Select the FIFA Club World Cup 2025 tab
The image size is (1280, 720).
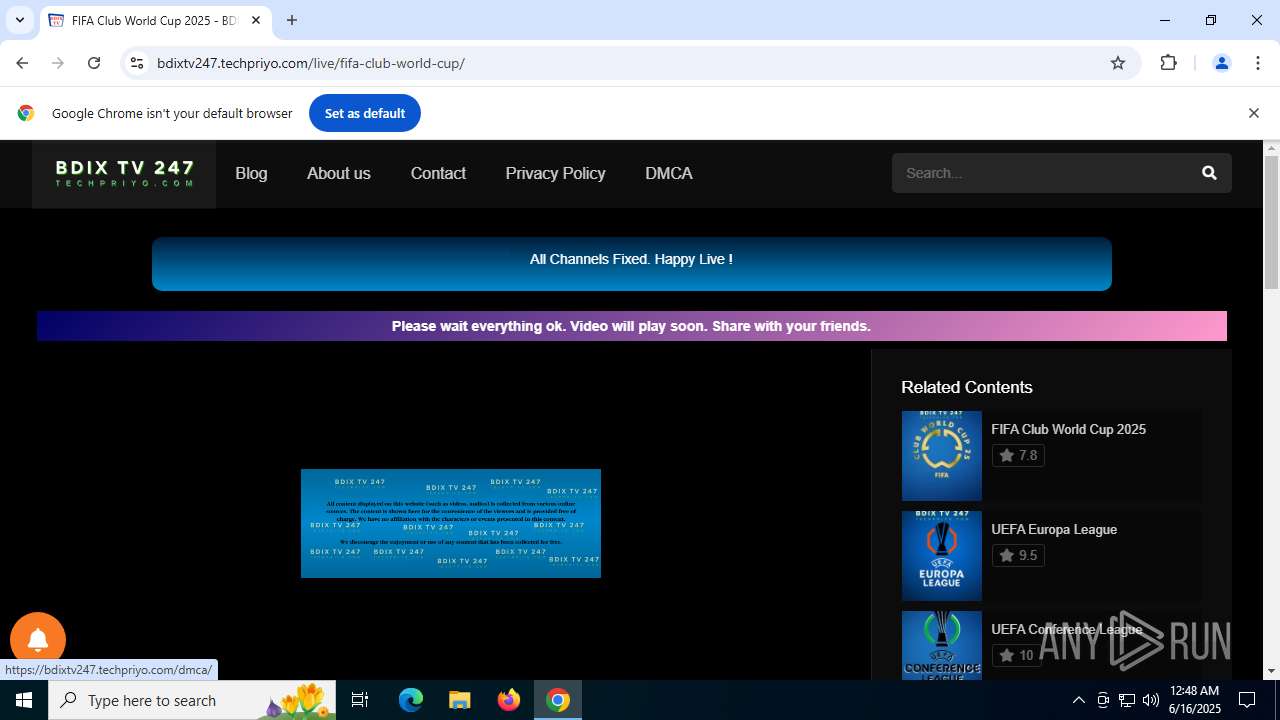click(155, 20)
